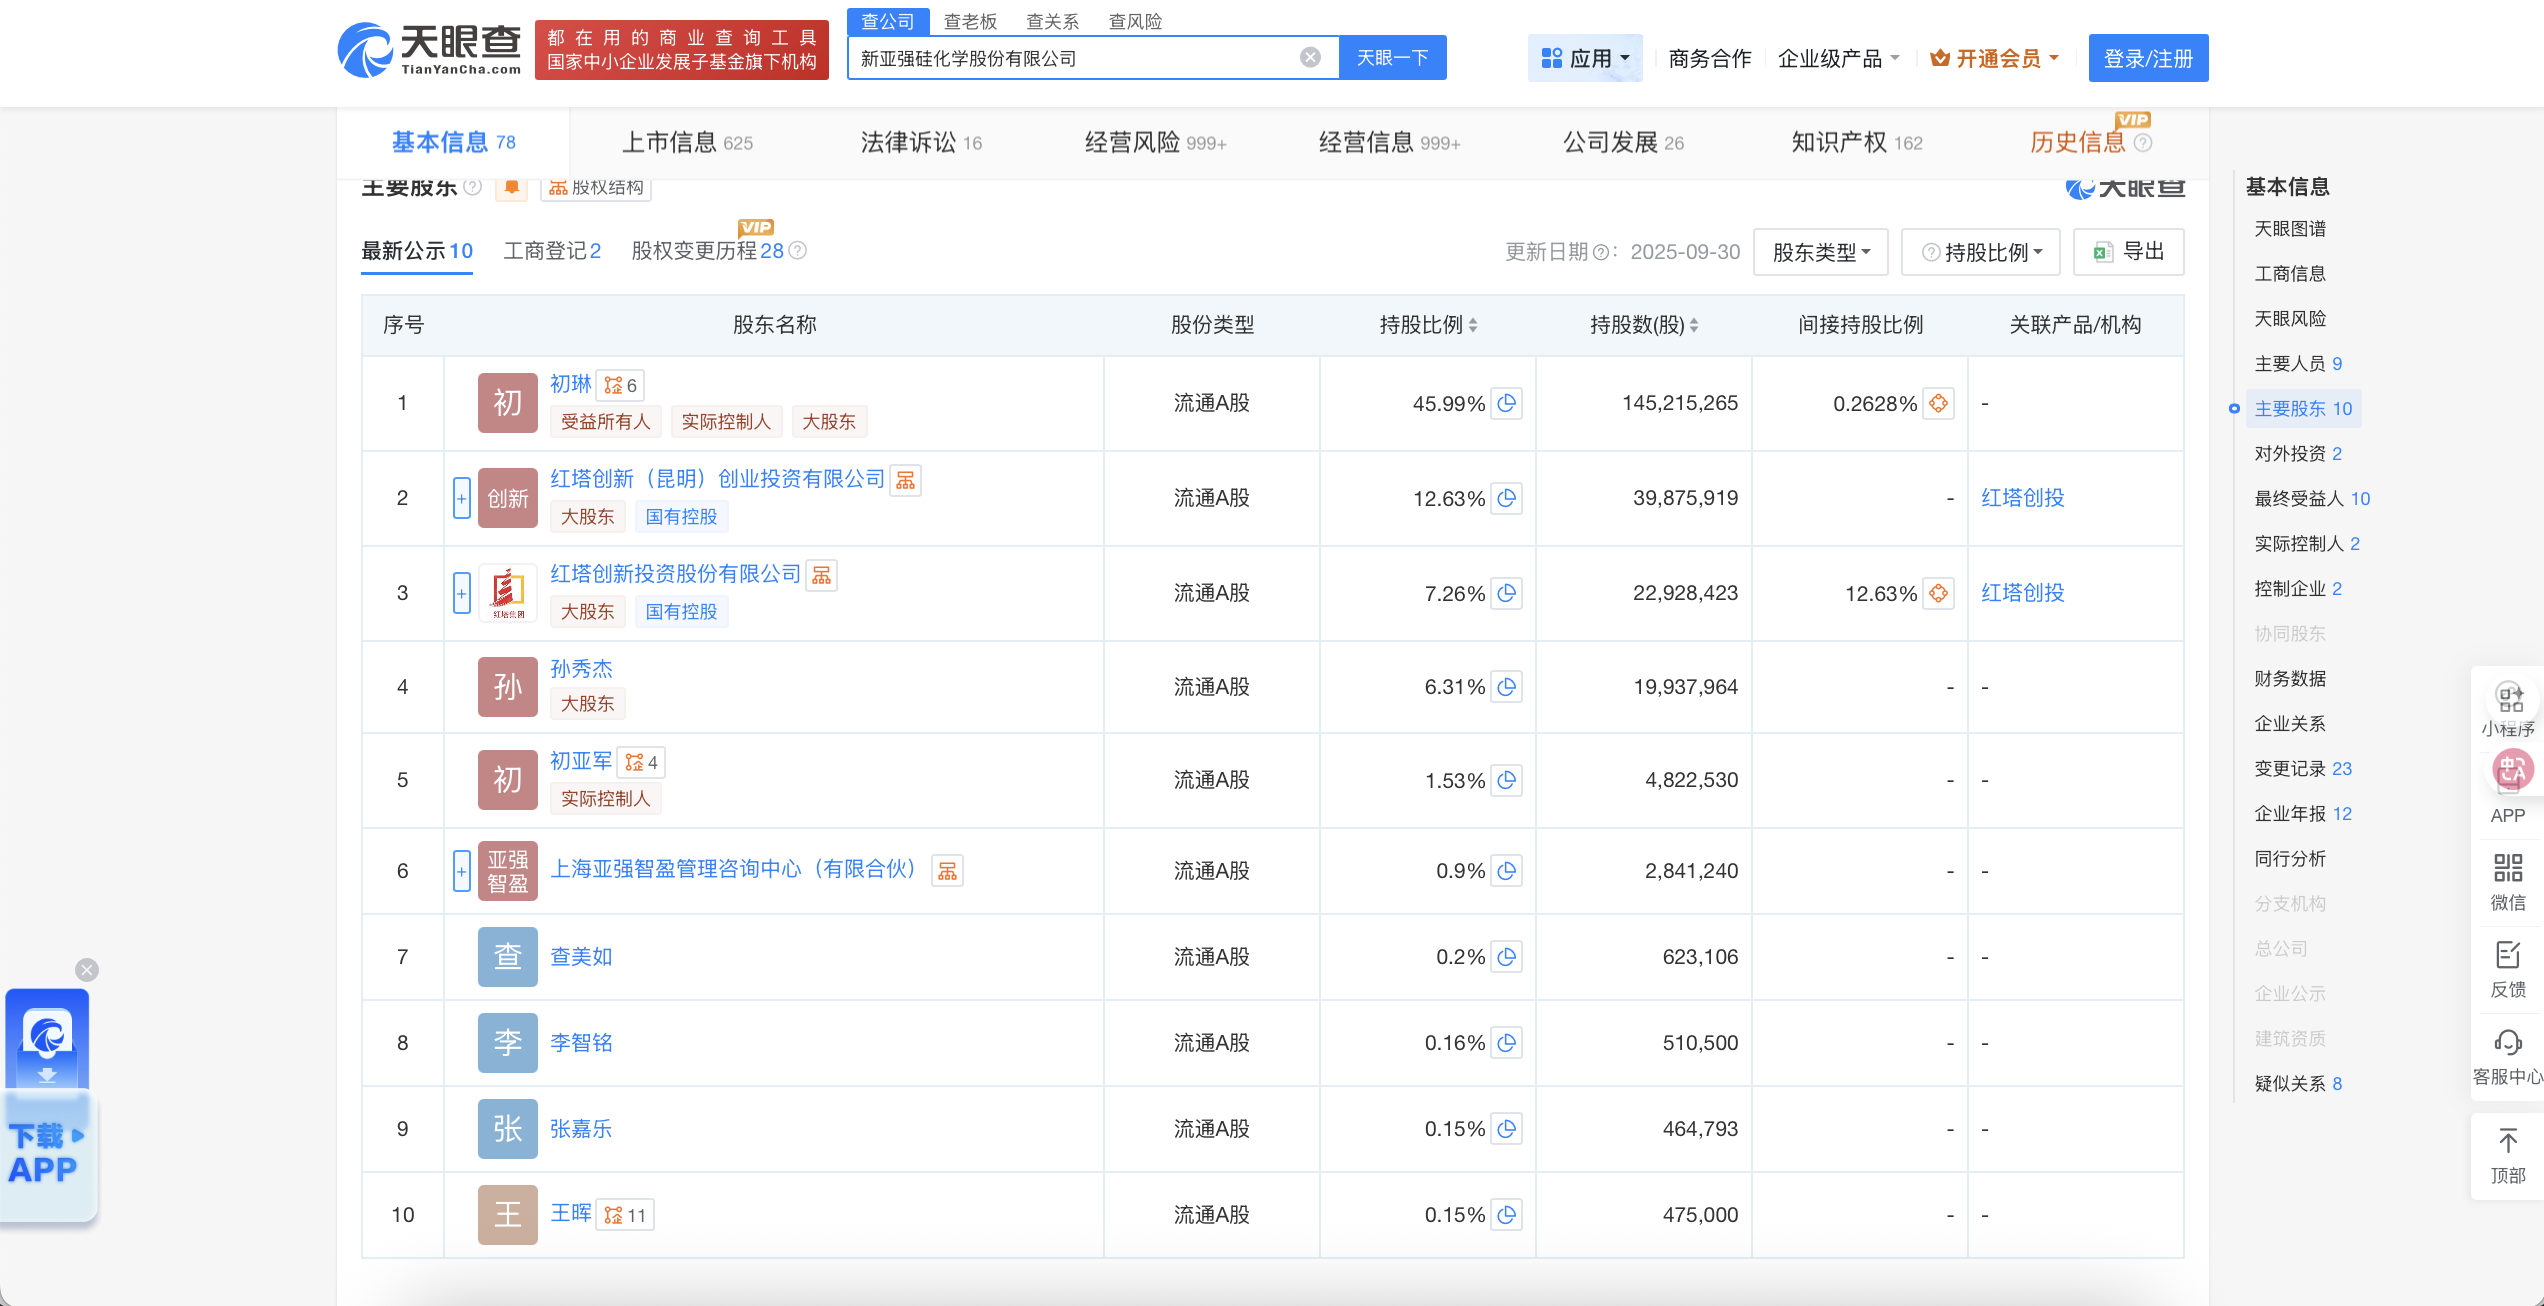Open the 股东类型 filter dropdown

pyautogui.click(x=1820, y=251)
